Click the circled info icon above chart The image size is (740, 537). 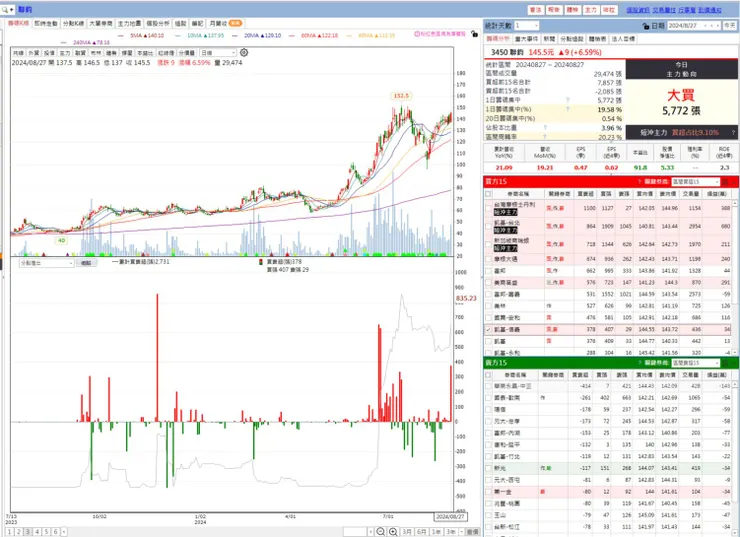click(417, 34)
